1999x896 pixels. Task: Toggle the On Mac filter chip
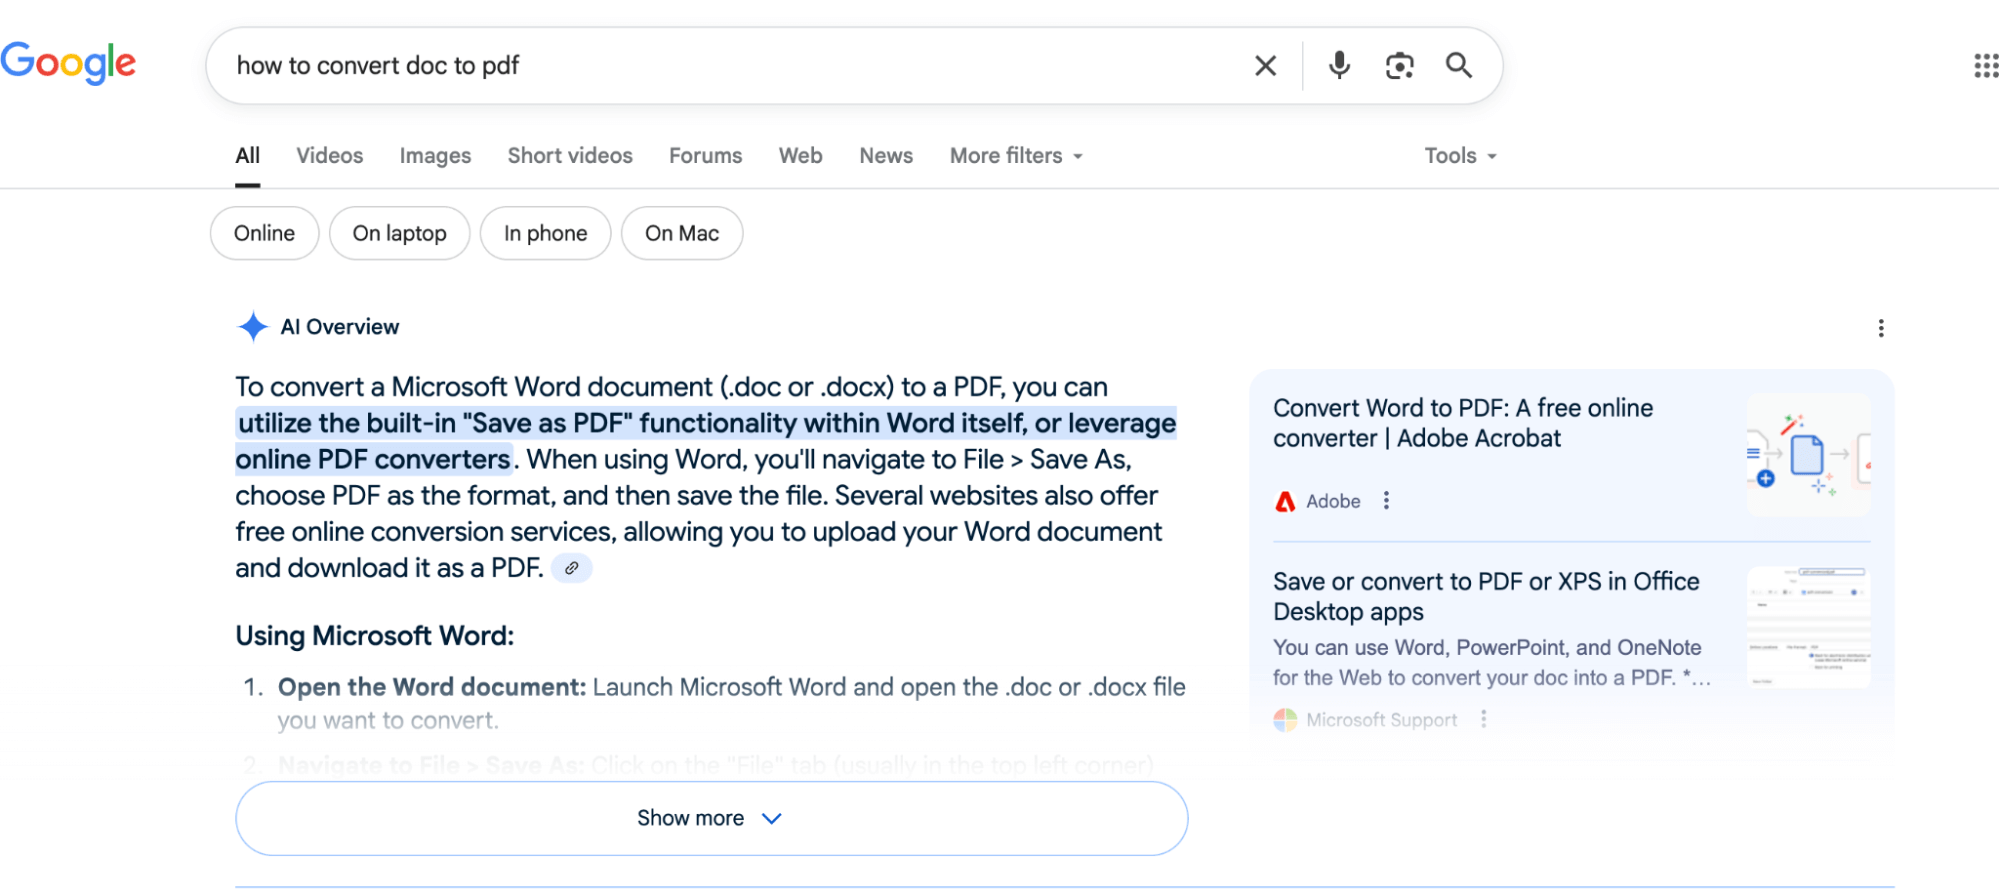(681, 233)
